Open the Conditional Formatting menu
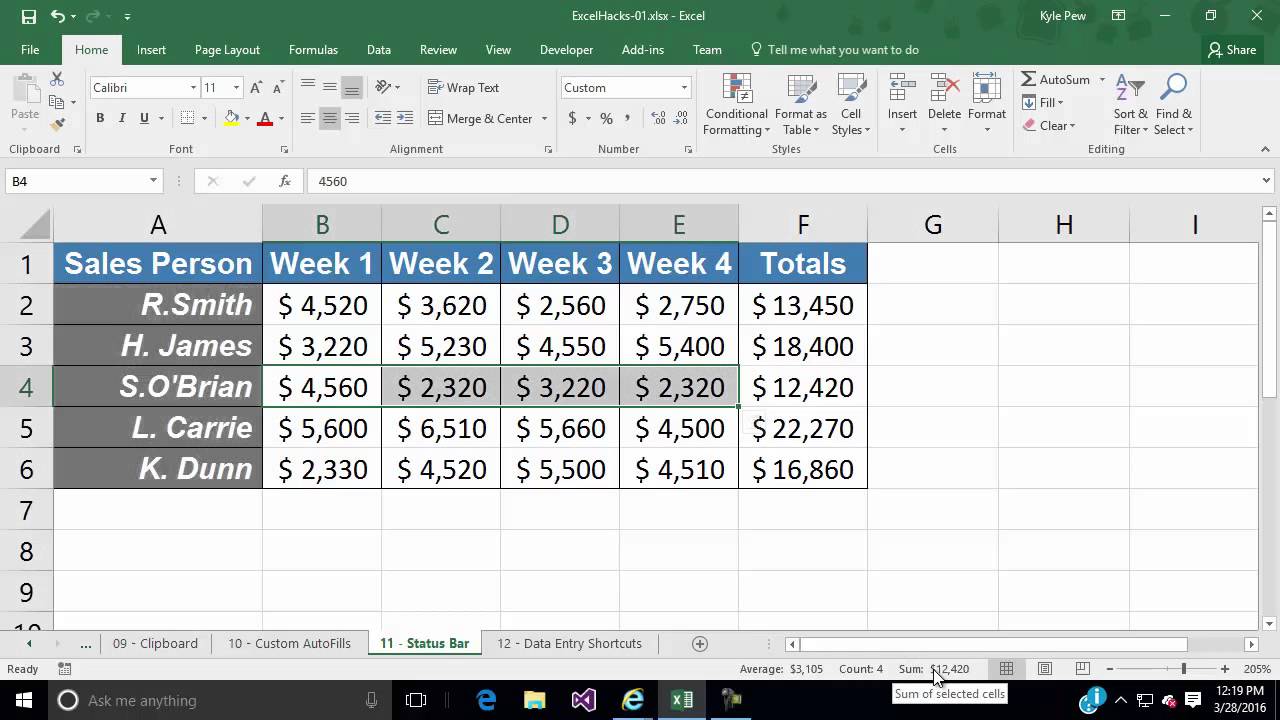The width and height of the screenshot is (1280, 720). [x=737, y=104]
